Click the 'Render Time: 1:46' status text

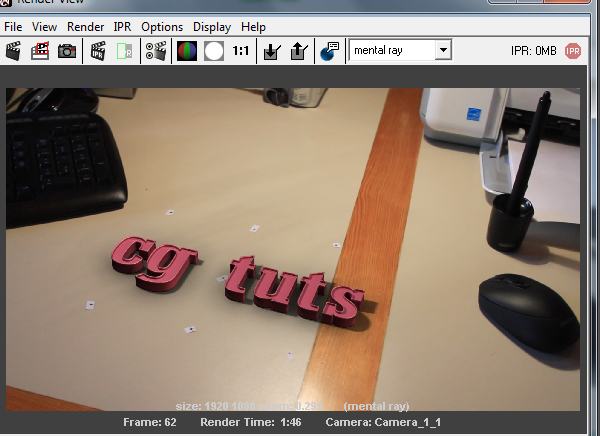pos(251,422)
